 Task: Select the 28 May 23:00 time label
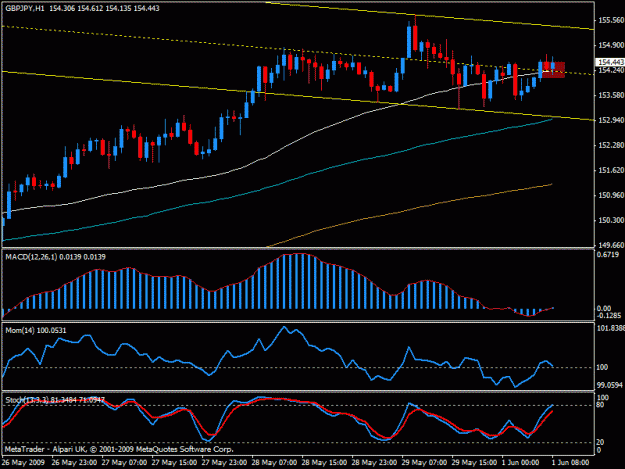coord(374,463)
